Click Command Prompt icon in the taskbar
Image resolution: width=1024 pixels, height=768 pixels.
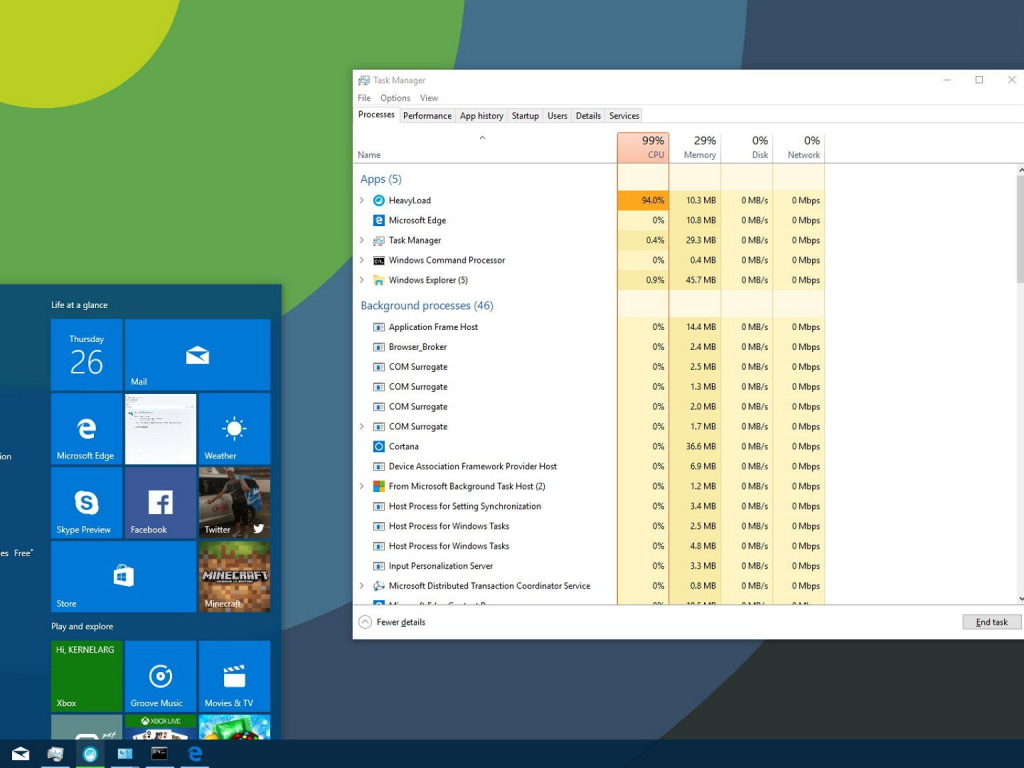click(159, 753)
